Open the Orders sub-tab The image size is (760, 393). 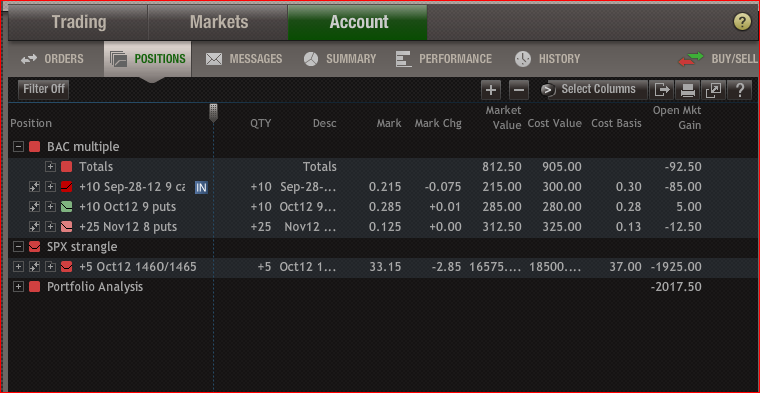(52, 59)
